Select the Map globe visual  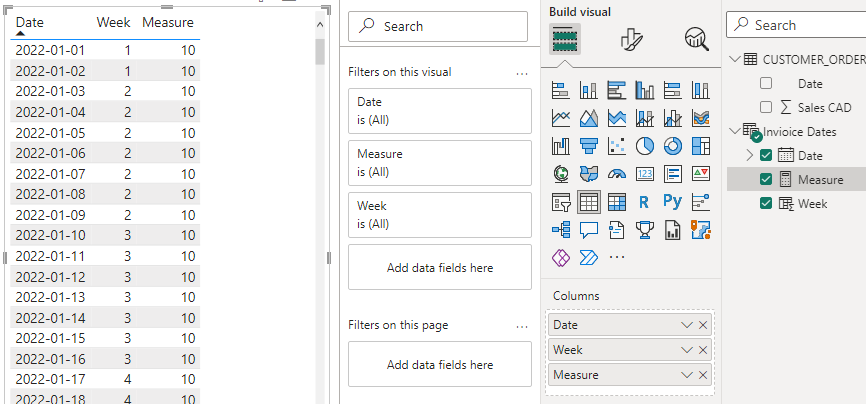[561, 174]
